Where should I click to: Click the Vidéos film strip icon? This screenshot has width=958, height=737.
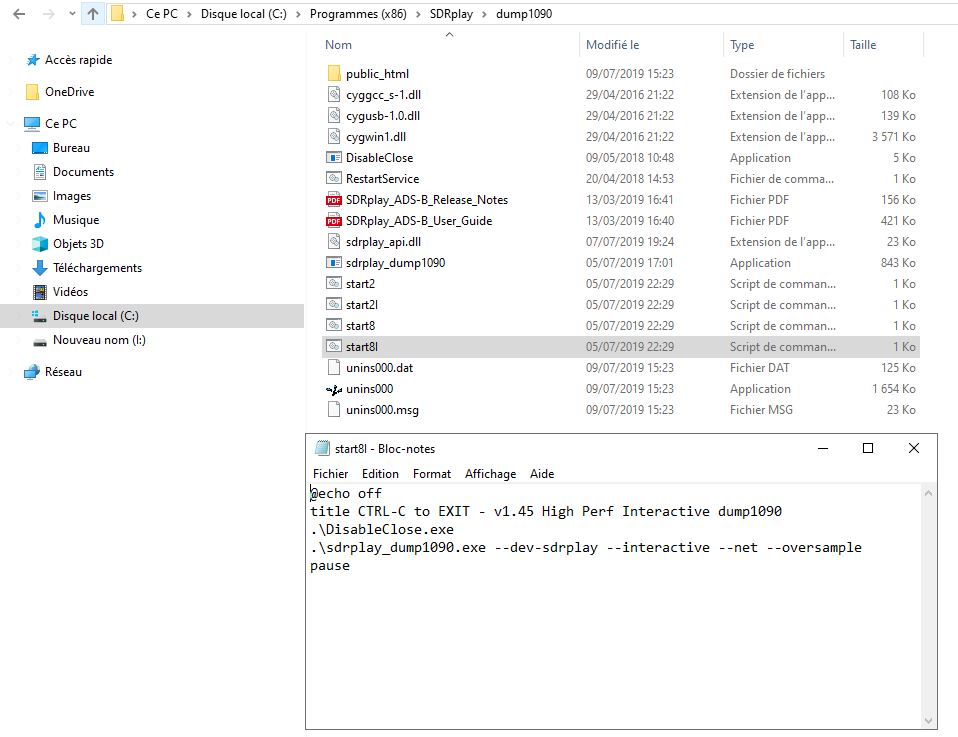click(40, 292)
